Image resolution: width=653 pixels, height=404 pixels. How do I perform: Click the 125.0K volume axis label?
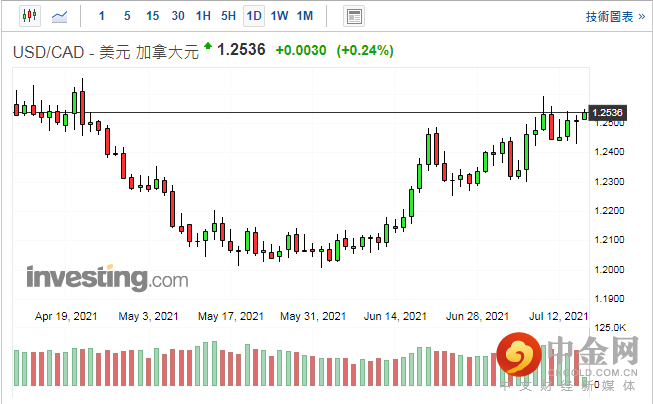610,328
